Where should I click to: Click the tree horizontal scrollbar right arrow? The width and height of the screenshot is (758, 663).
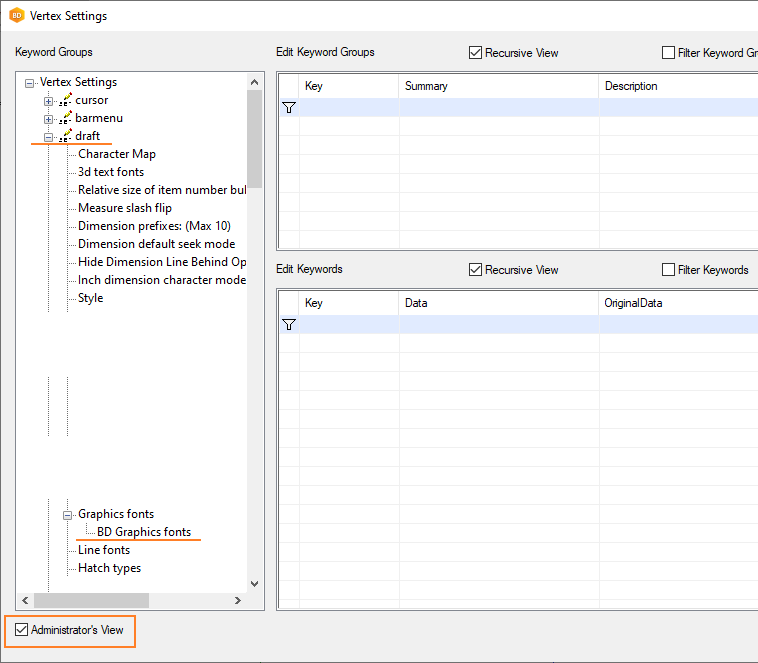[x=238, y=600]
